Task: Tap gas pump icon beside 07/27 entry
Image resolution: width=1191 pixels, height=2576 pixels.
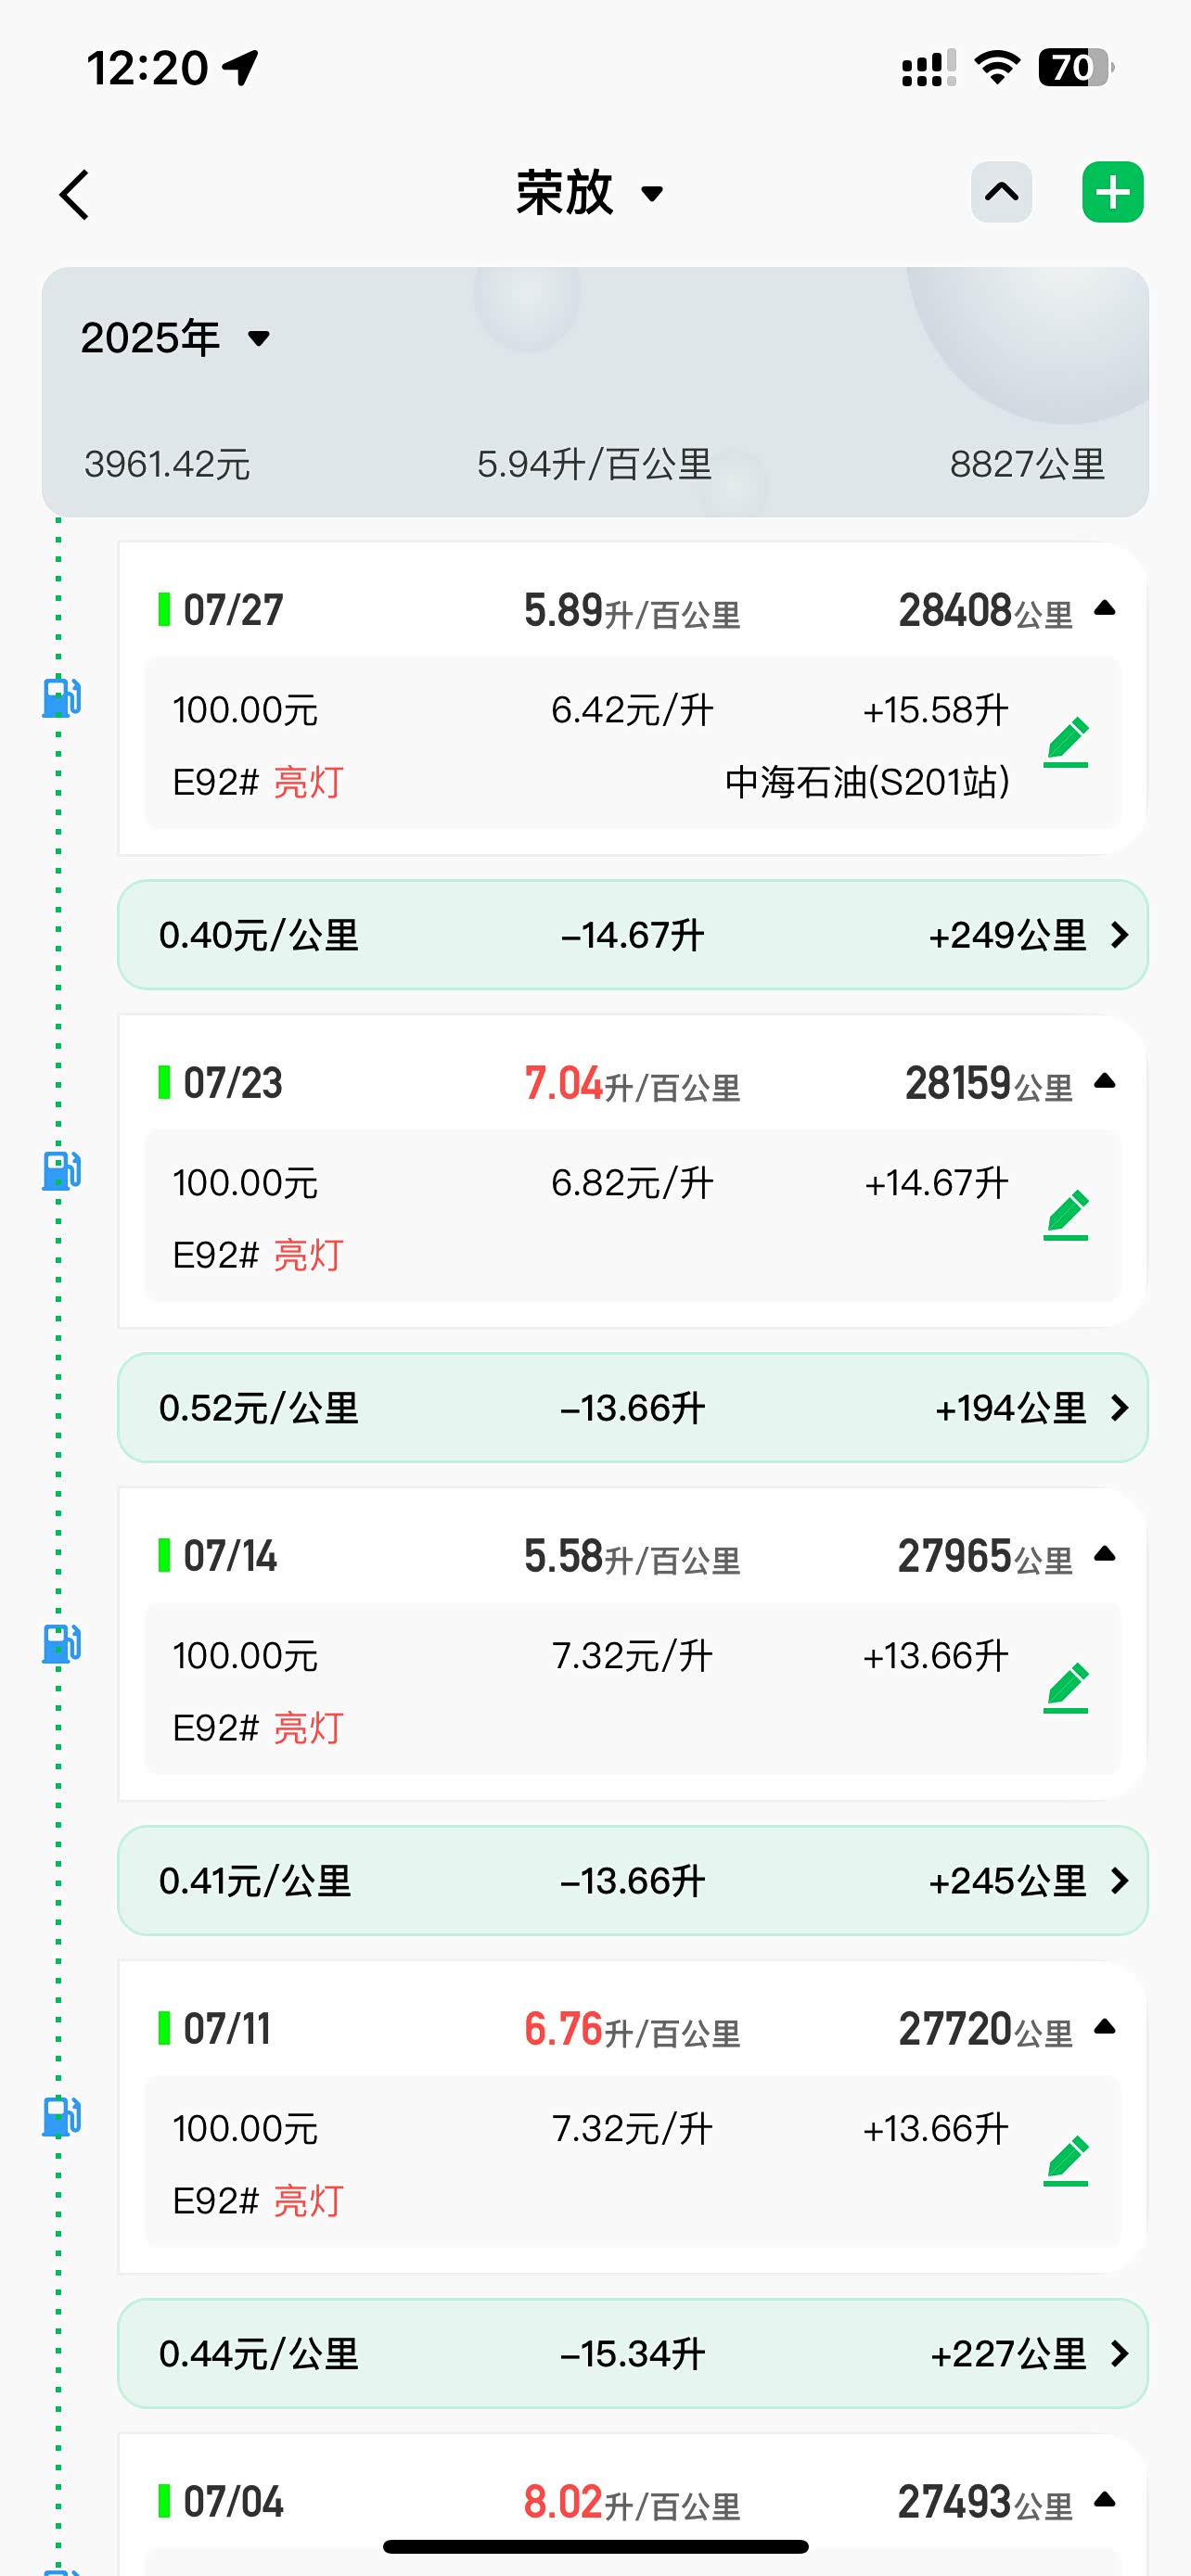Action: point(61,697)
